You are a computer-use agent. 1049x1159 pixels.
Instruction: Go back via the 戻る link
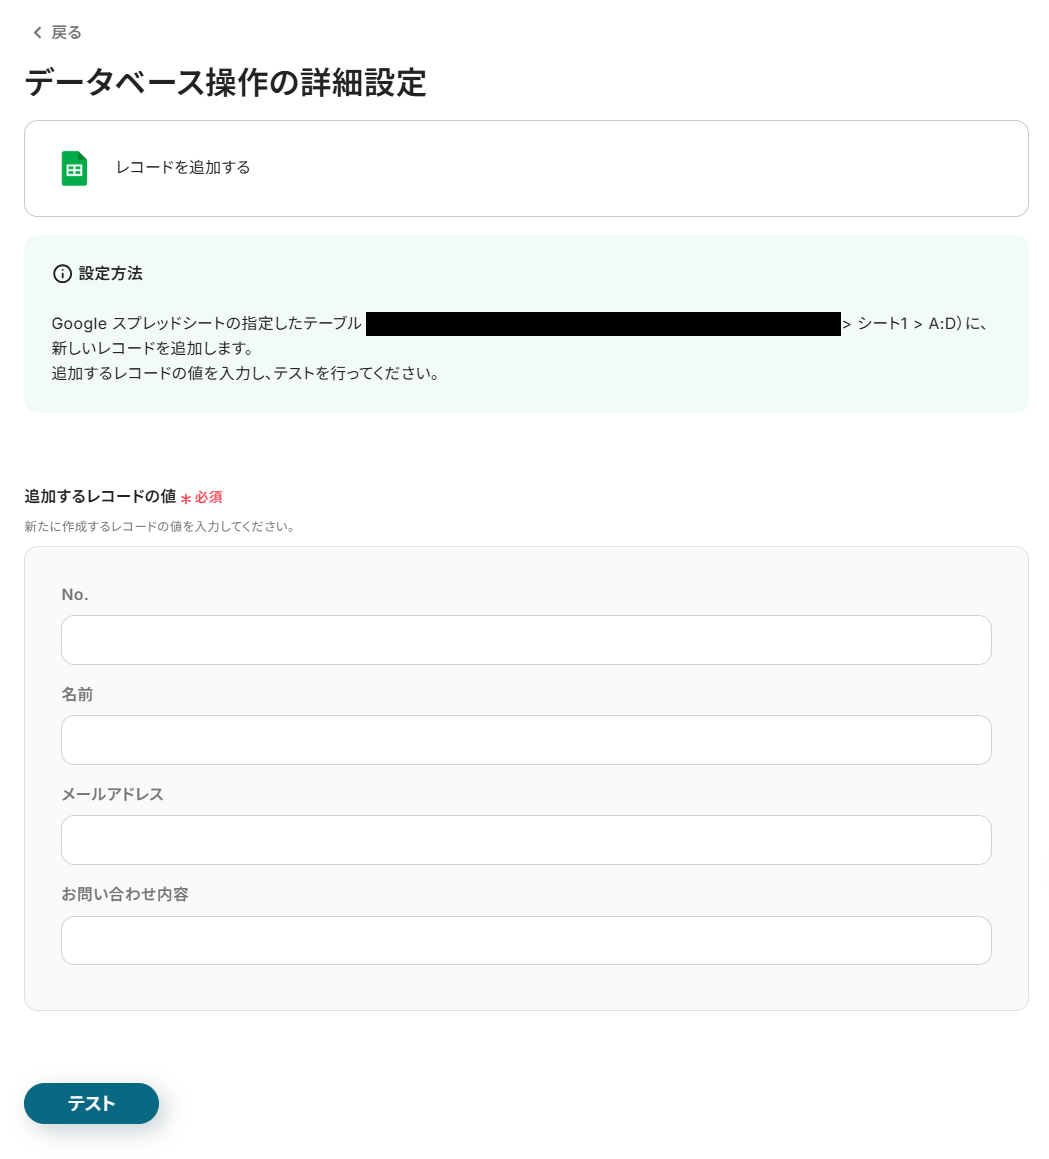point(66,33)
